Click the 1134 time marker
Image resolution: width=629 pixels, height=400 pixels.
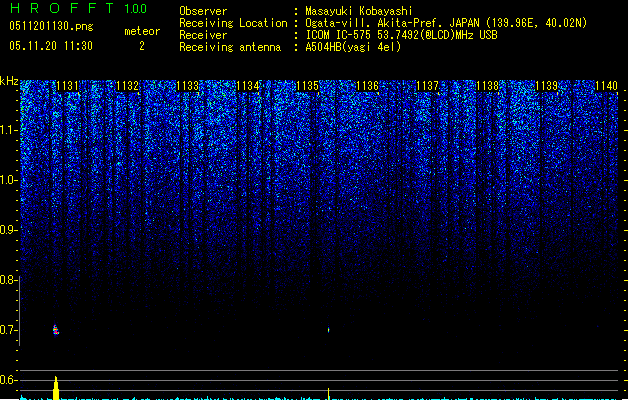tap(248, 86)
